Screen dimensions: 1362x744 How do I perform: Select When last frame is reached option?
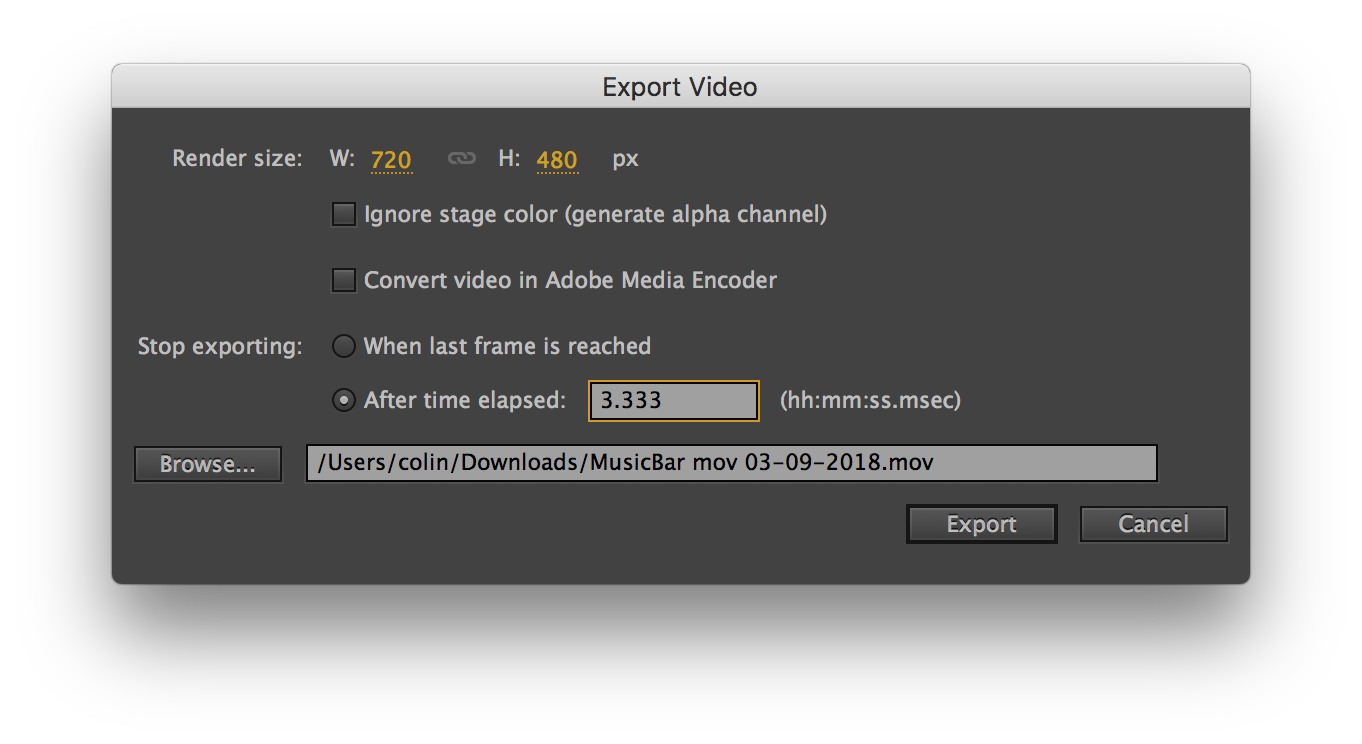tap(344, 346)
